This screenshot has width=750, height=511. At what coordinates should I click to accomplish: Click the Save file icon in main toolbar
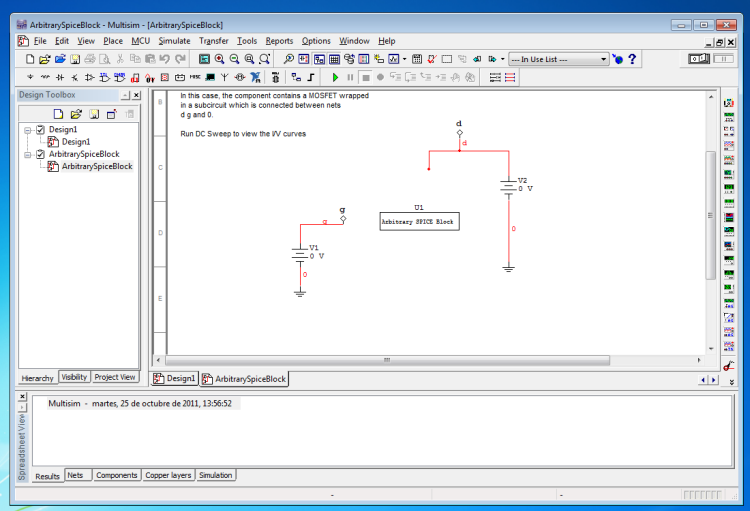pos(75,59)
